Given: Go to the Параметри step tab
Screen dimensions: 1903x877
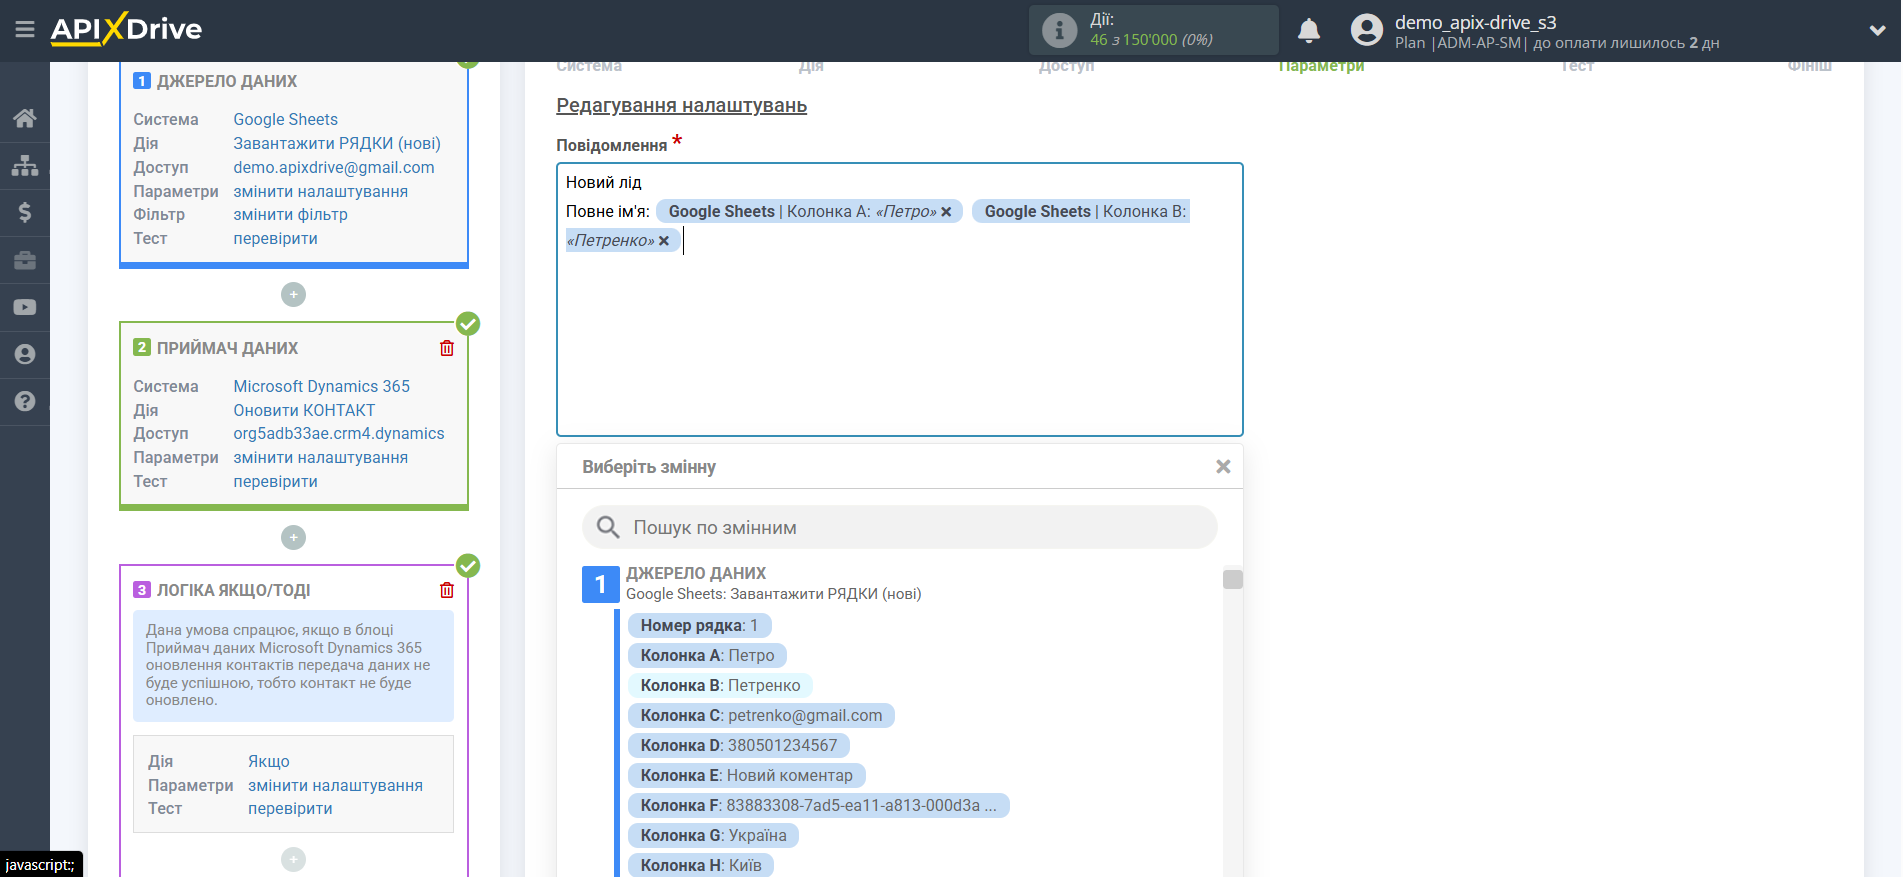Looking at the screenshot, I should click(x=1321, y=67).
